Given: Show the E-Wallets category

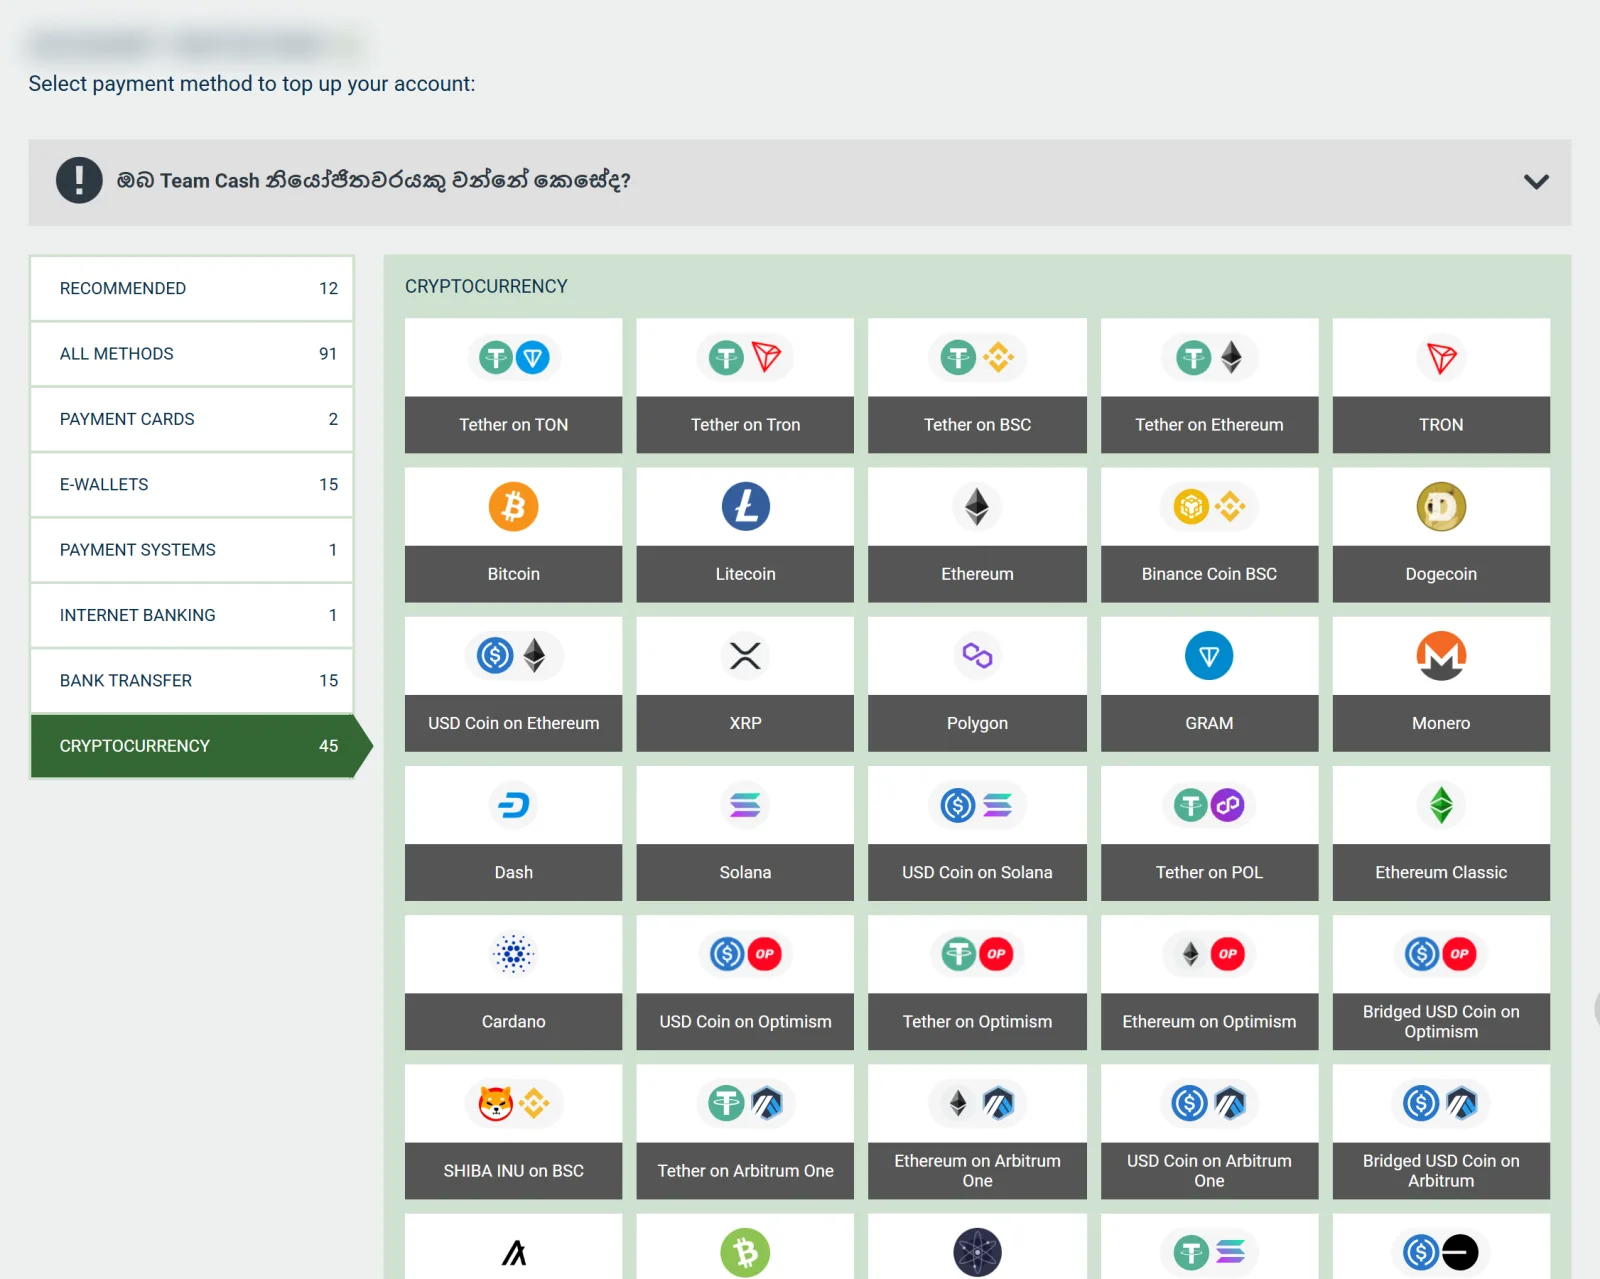Looking at the screenshot, I should tap(192, 485).
